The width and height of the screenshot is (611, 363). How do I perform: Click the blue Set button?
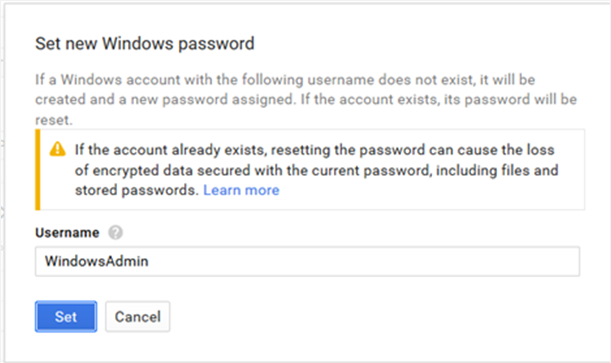(66, 316)
